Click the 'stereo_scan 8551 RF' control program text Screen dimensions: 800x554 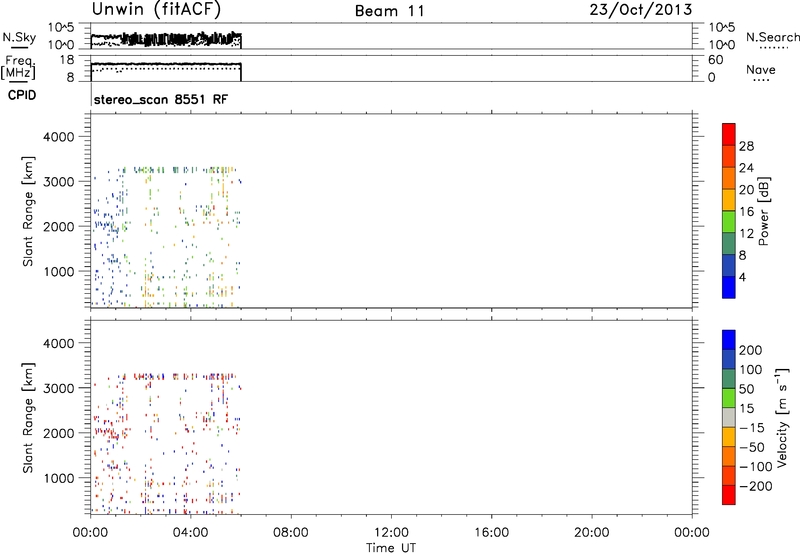[161, 99]
